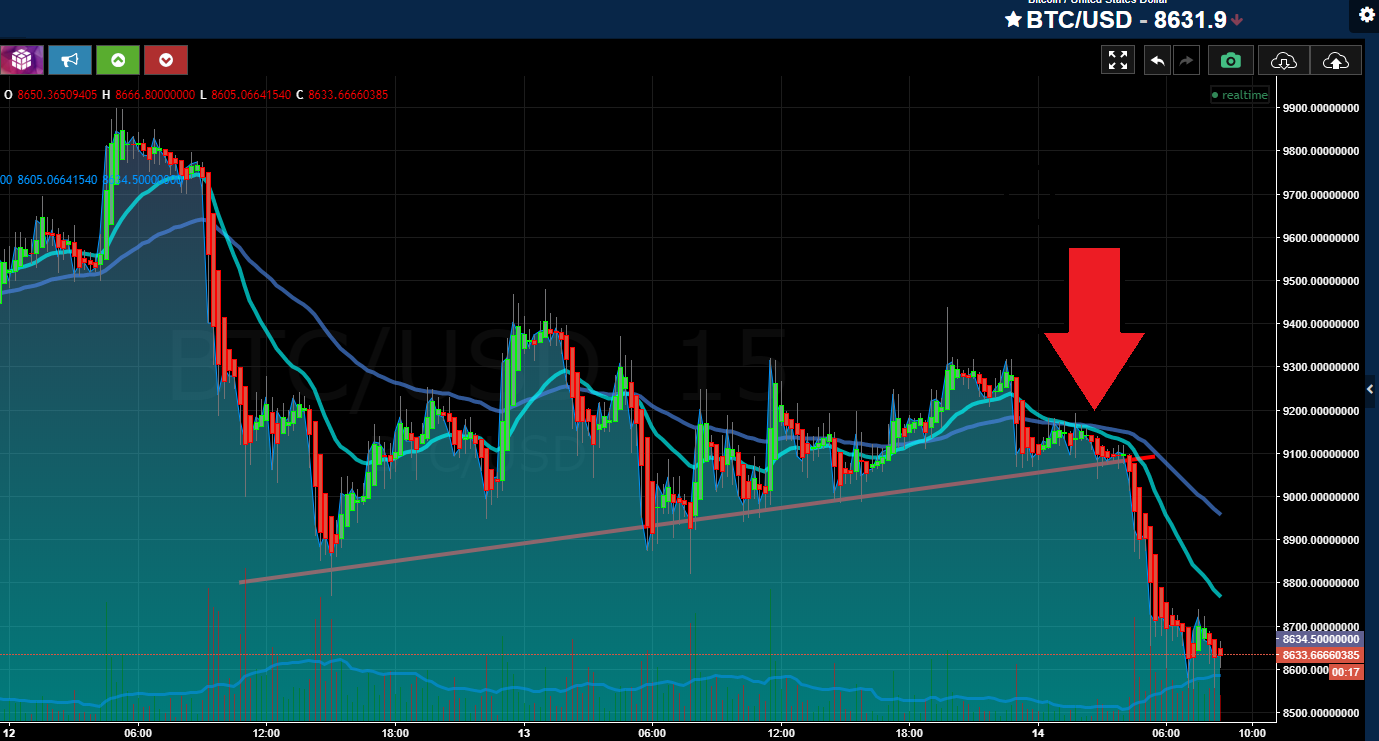Click the purple cubes icon button
Screen dimensions: 1379x741
point(22,60)
